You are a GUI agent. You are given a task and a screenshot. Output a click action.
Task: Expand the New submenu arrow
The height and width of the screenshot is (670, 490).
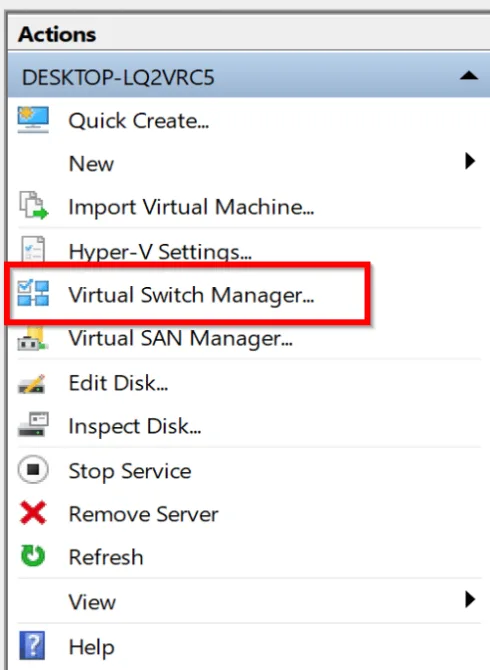click(x=470, y=161)
